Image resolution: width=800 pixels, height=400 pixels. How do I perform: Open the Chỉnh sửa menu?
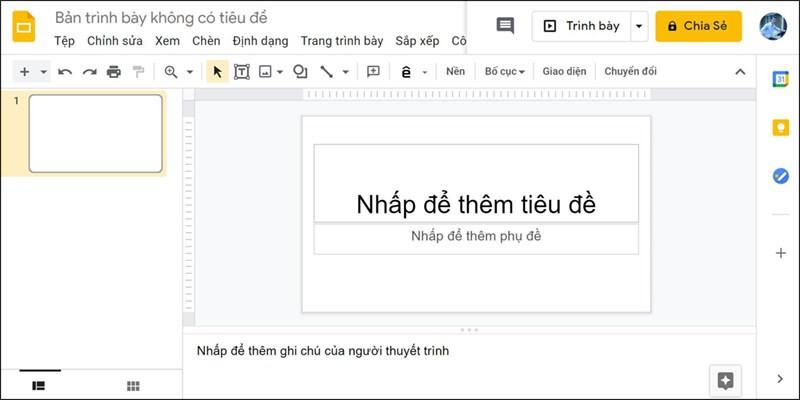click(x=115, y=41)
